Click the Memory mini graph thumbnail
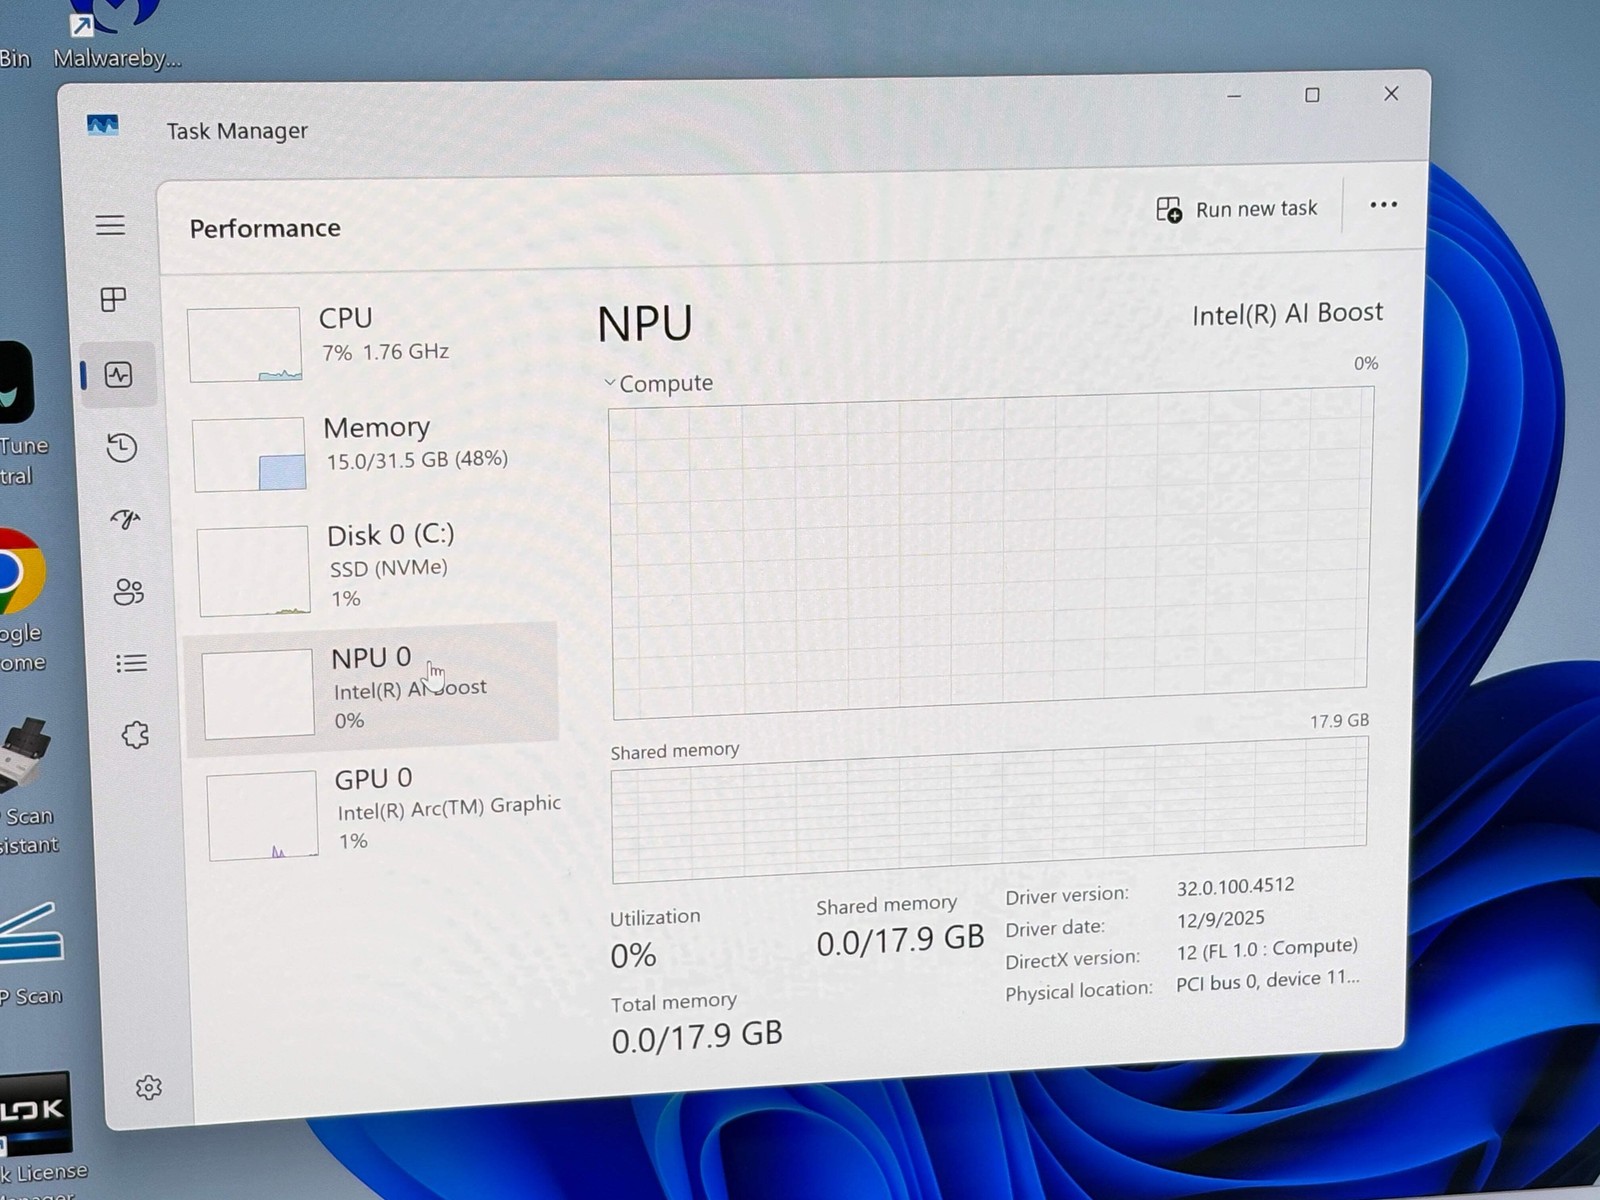 tap(249, 455)
